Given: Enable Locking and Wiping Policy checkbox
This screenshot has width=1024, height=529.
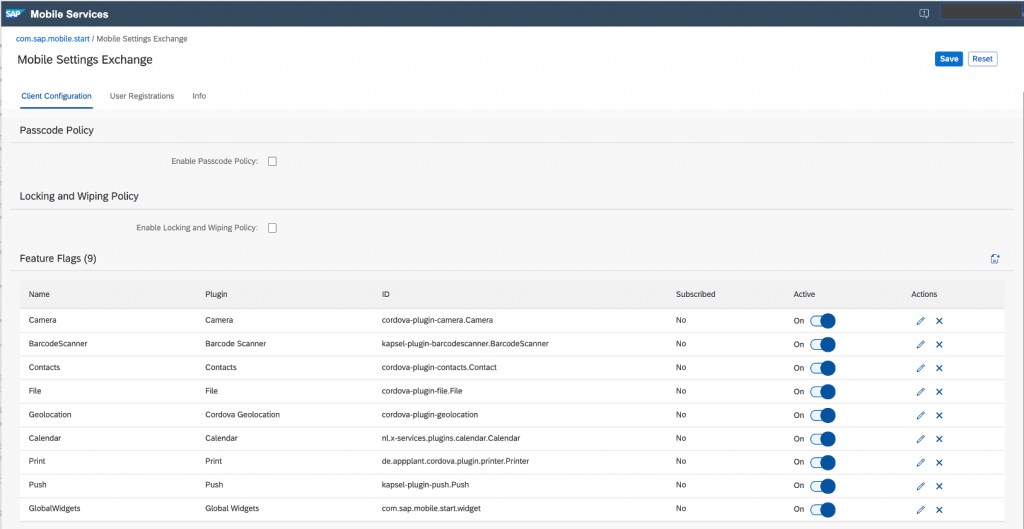Looking at the screenshot, I should tap(272, 228).
